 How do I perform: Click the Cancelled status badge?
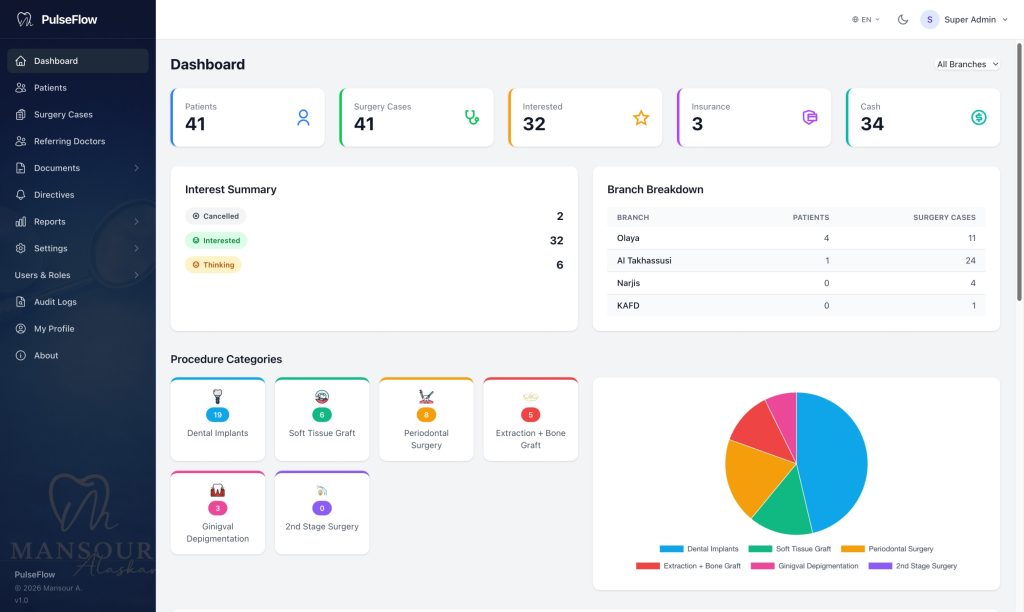pyautogui.click(x=216, y=216)
